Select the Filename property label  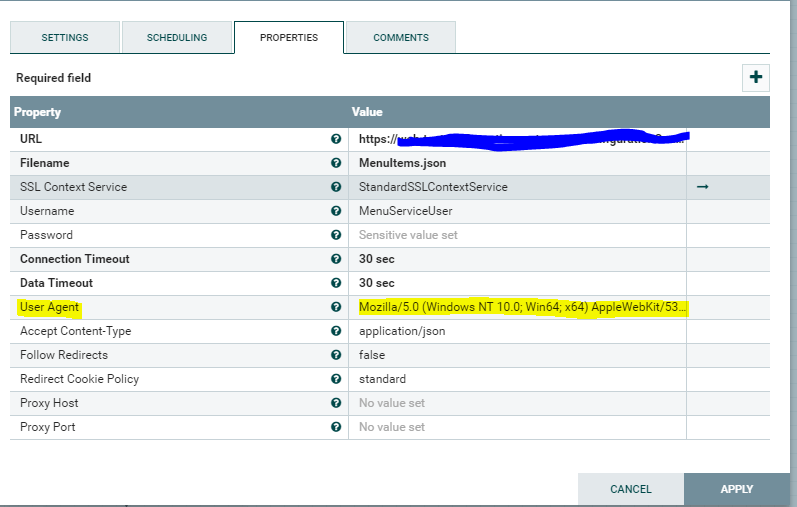(44, 163)
